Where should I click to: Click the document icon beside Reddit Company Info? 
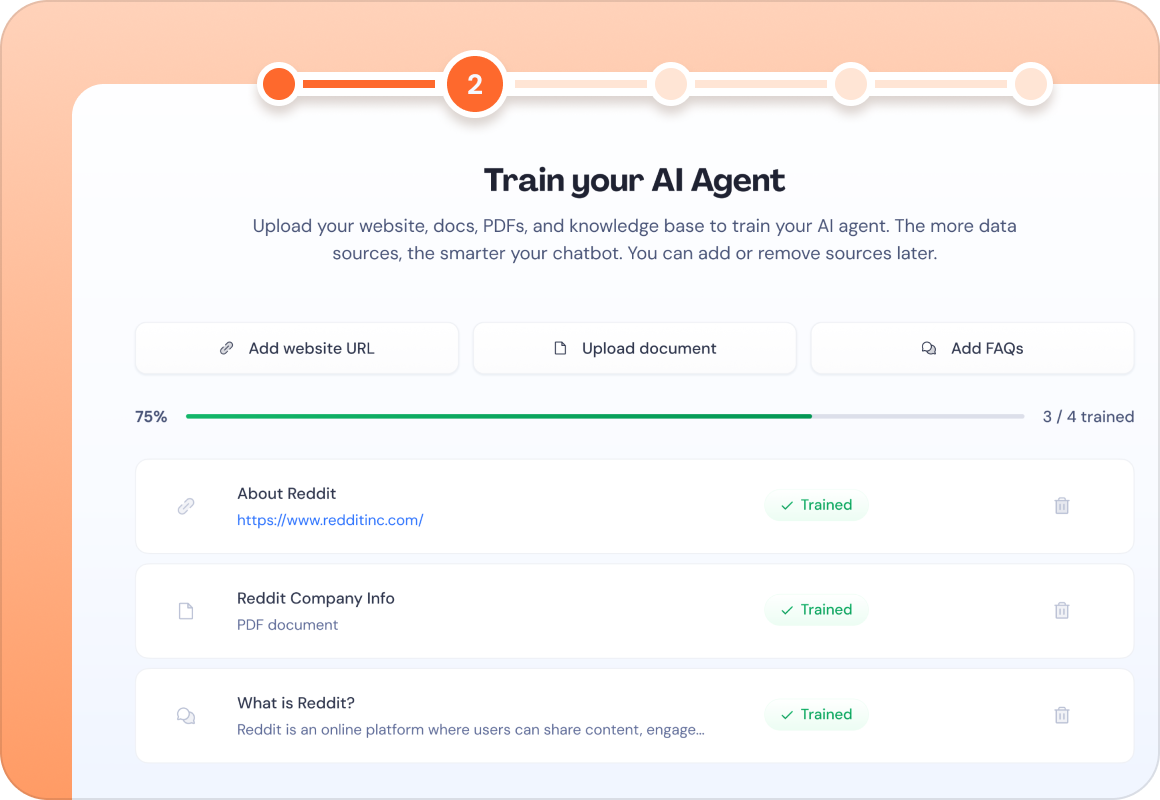(x=186, y=611)
